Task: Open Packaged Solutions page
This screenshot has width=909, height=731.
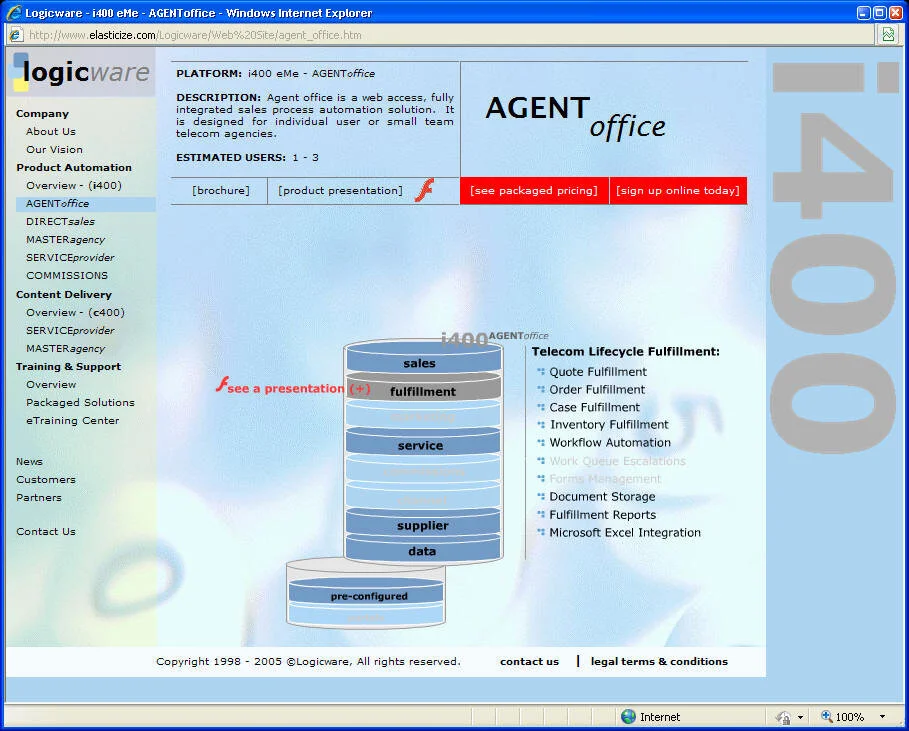Action: (x=80, y=402)
